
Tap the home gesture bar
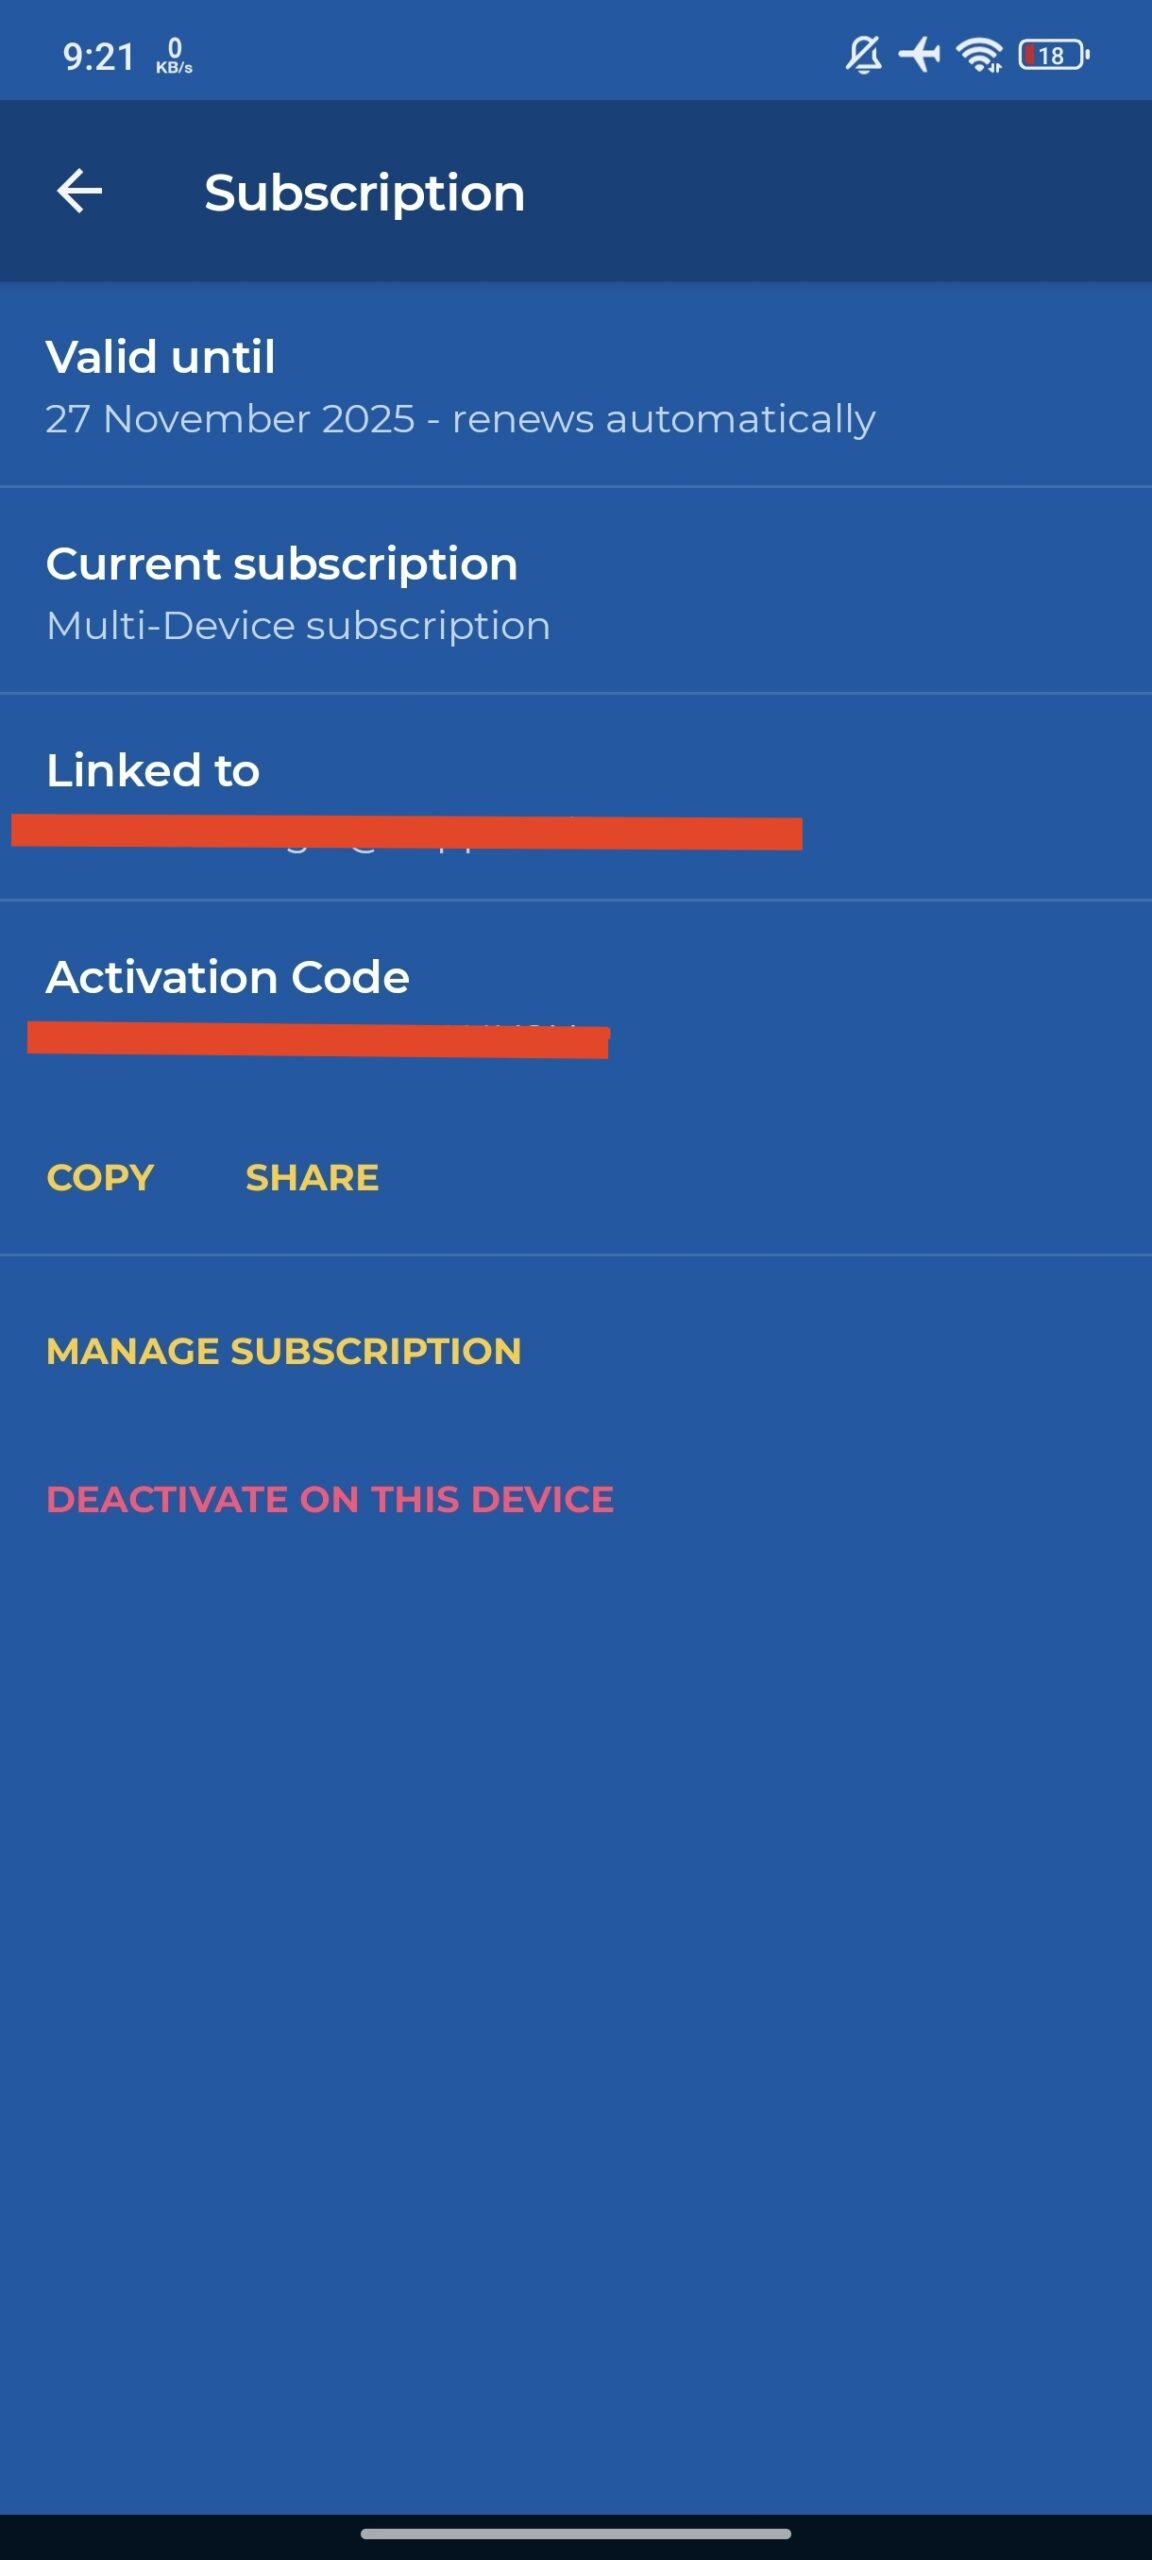click(x=576, y=2534)
